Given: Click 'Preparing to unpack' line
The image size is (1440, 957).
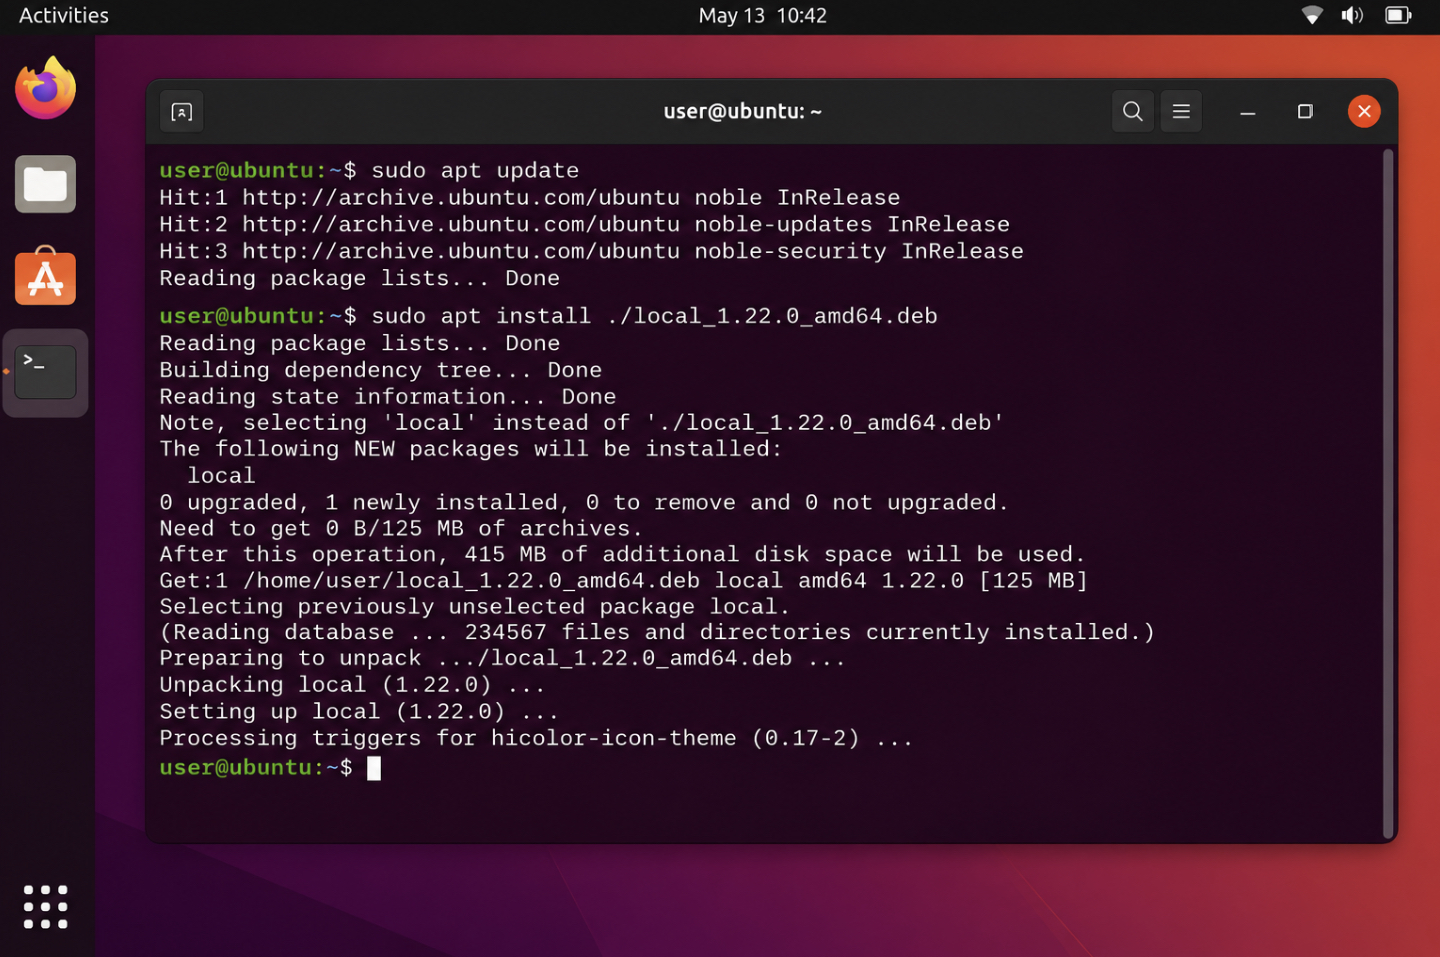Looking at the screenshot, I should (x=502, y=658).
